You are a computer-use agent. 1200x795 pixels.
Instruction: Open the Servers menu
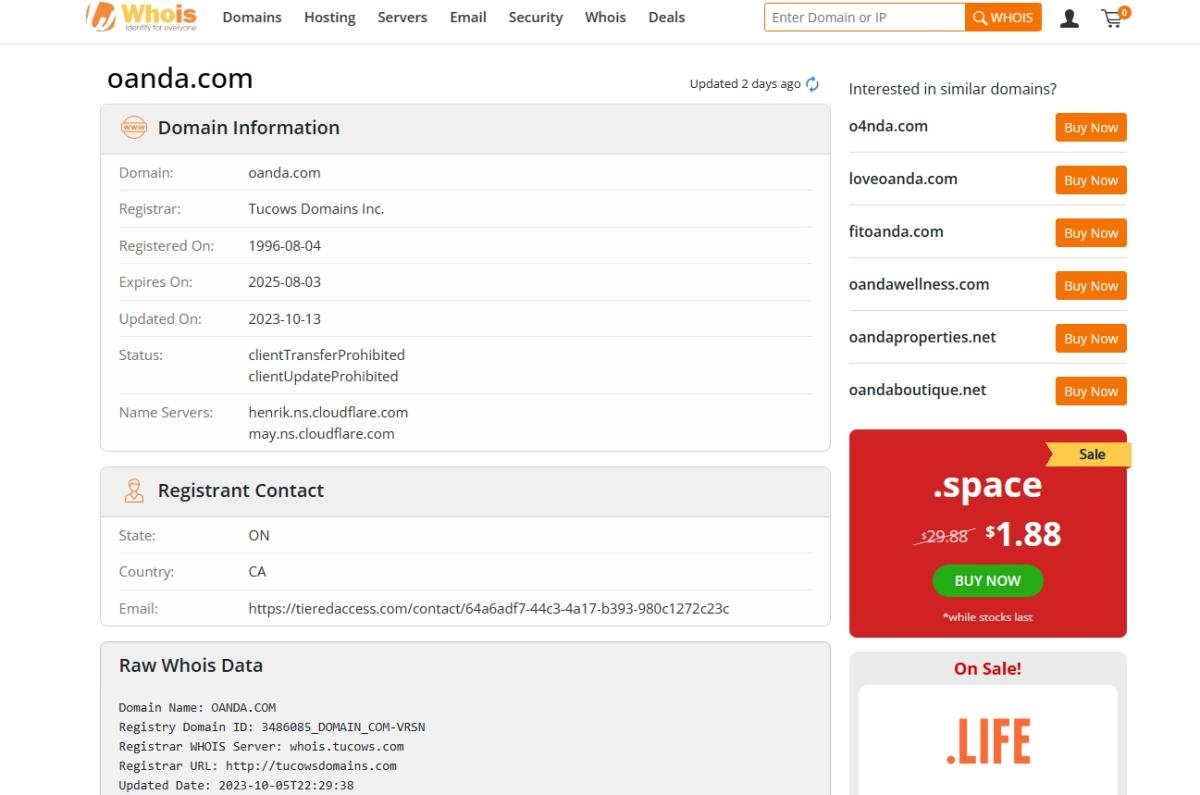[402, 17]
